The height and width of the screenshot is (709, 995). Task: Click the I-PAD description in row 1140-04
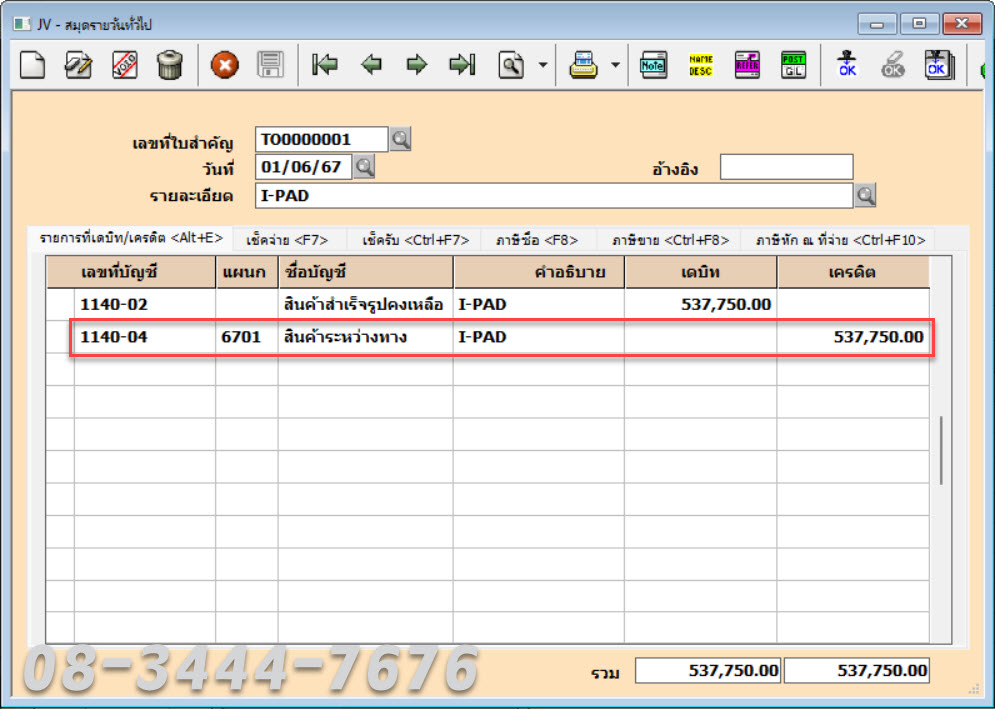coord(539,337)
